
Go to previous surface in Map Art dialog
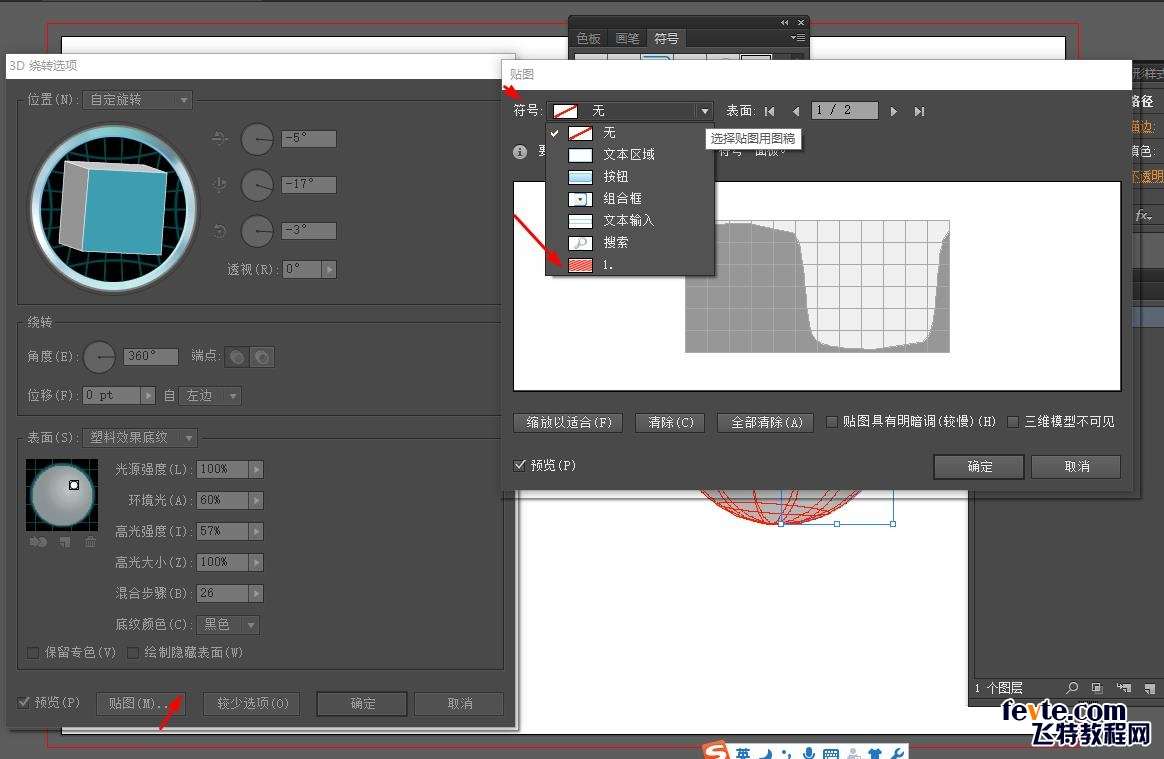click(x=796, y=111)
